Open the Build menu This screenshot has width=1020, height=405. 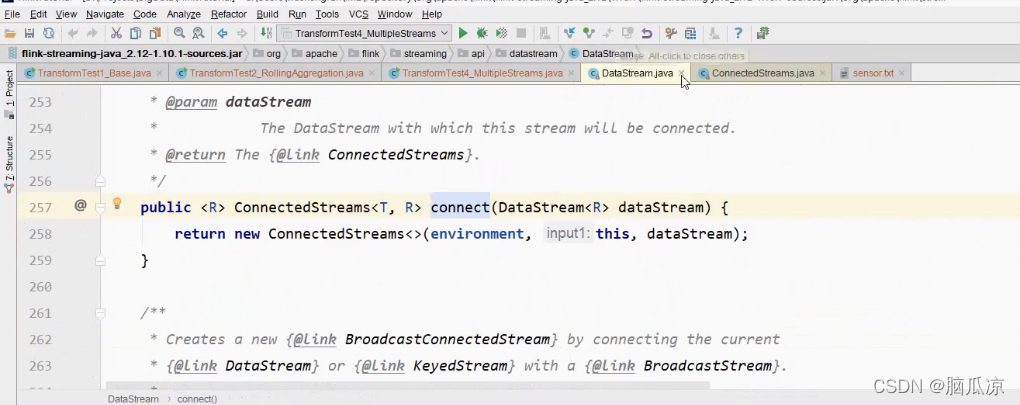(x=267, y=14)
